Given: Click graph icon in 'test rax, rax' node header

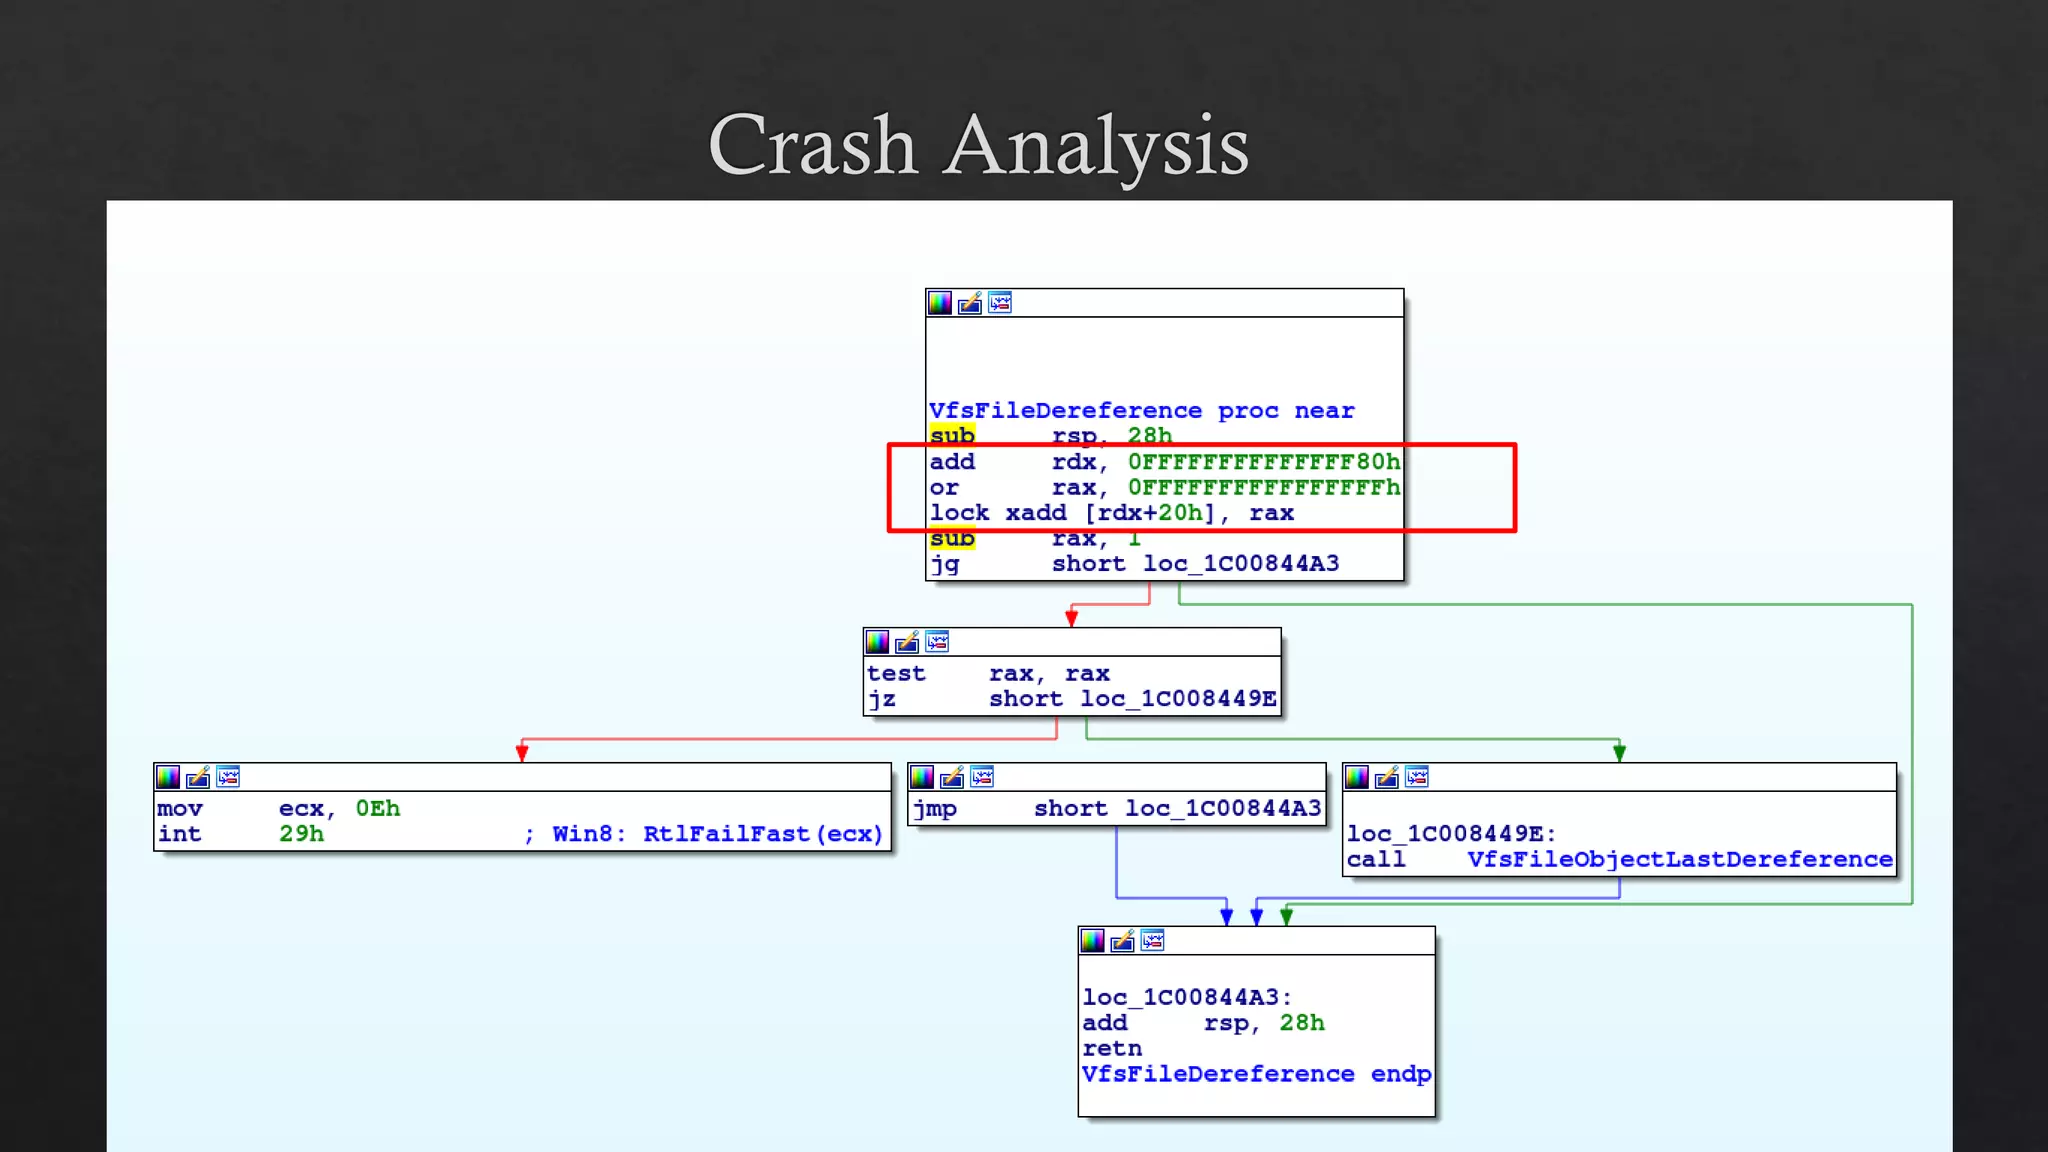Looking at the screenshot, I should (x=937, y=642).
